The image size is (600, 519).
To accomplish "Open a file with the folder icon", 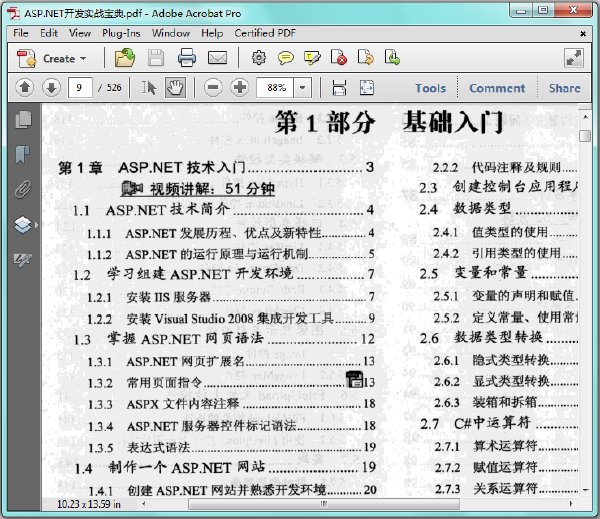I will [125, 58].
